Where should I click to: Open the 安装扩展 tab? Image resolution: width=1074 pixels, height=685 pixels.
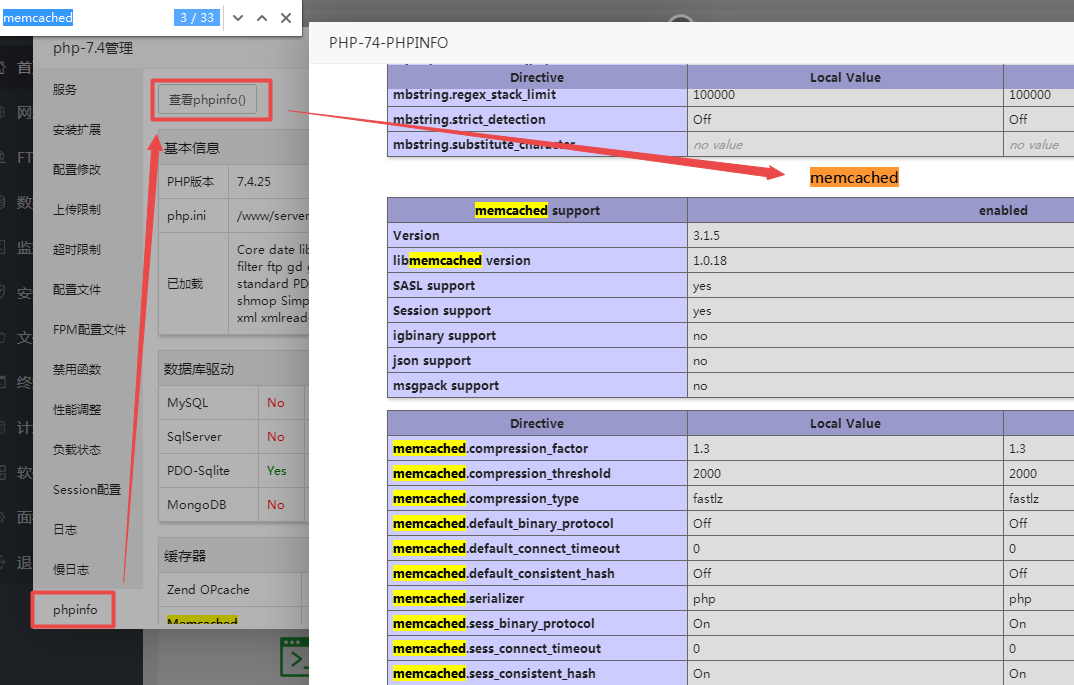[x=77, y=129]
